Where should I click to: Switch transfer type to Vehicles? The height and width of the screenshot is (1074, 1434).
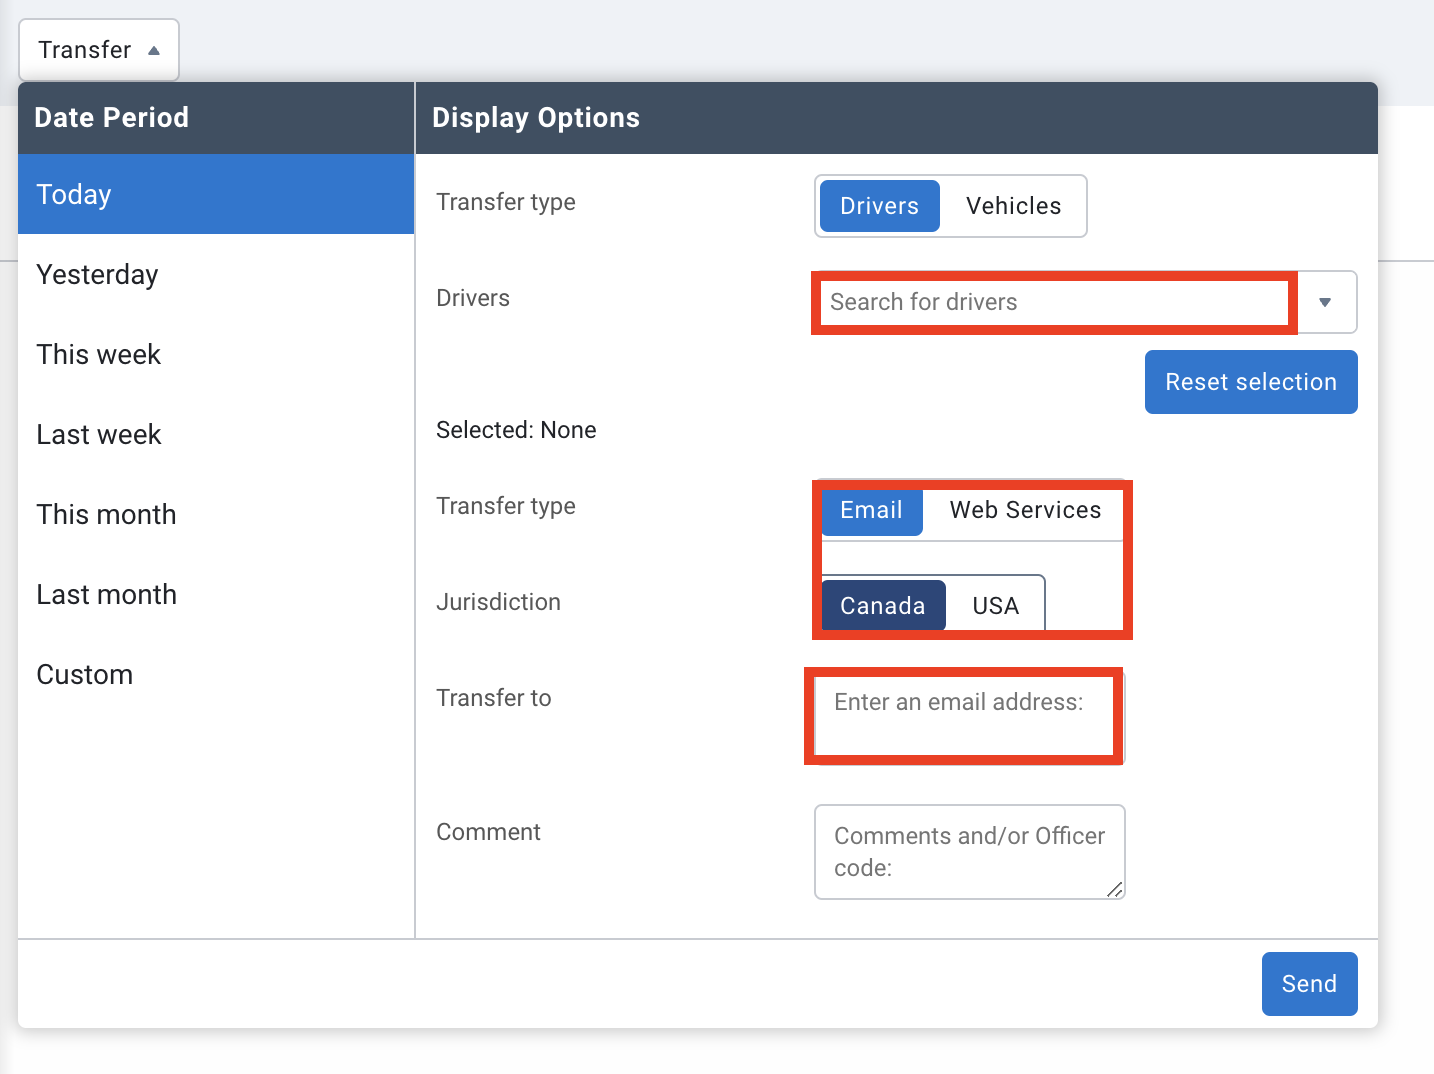click(x=1013, y=206)
